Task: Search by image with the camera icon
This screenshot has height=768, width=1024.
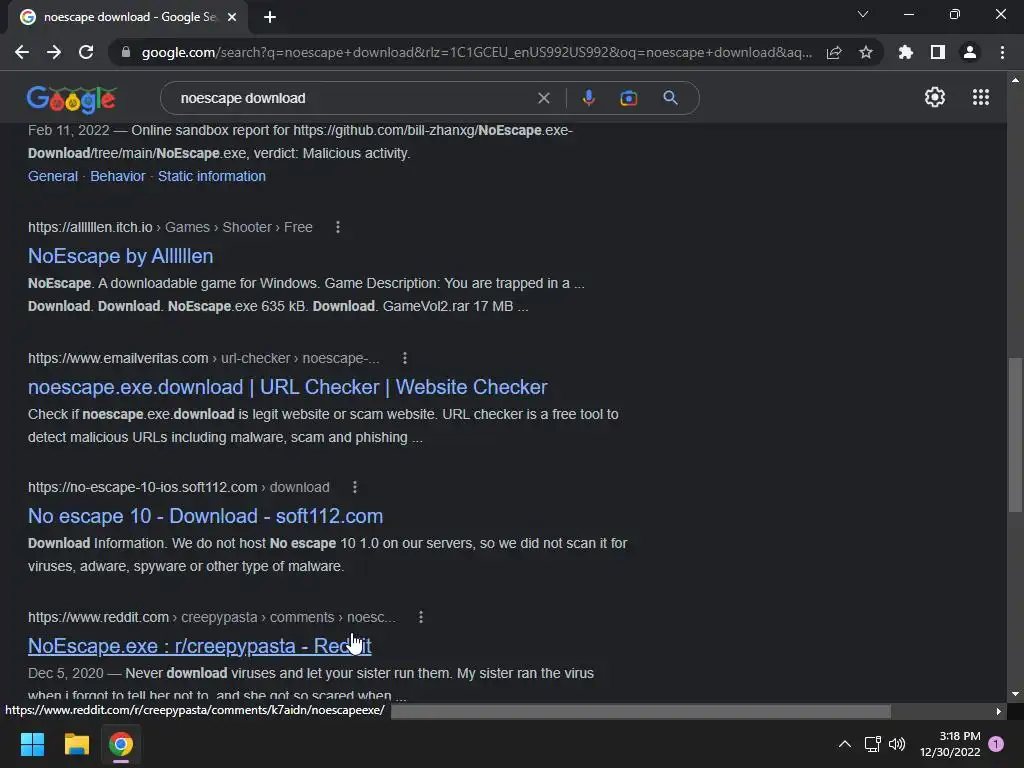Action: point(628,98)
